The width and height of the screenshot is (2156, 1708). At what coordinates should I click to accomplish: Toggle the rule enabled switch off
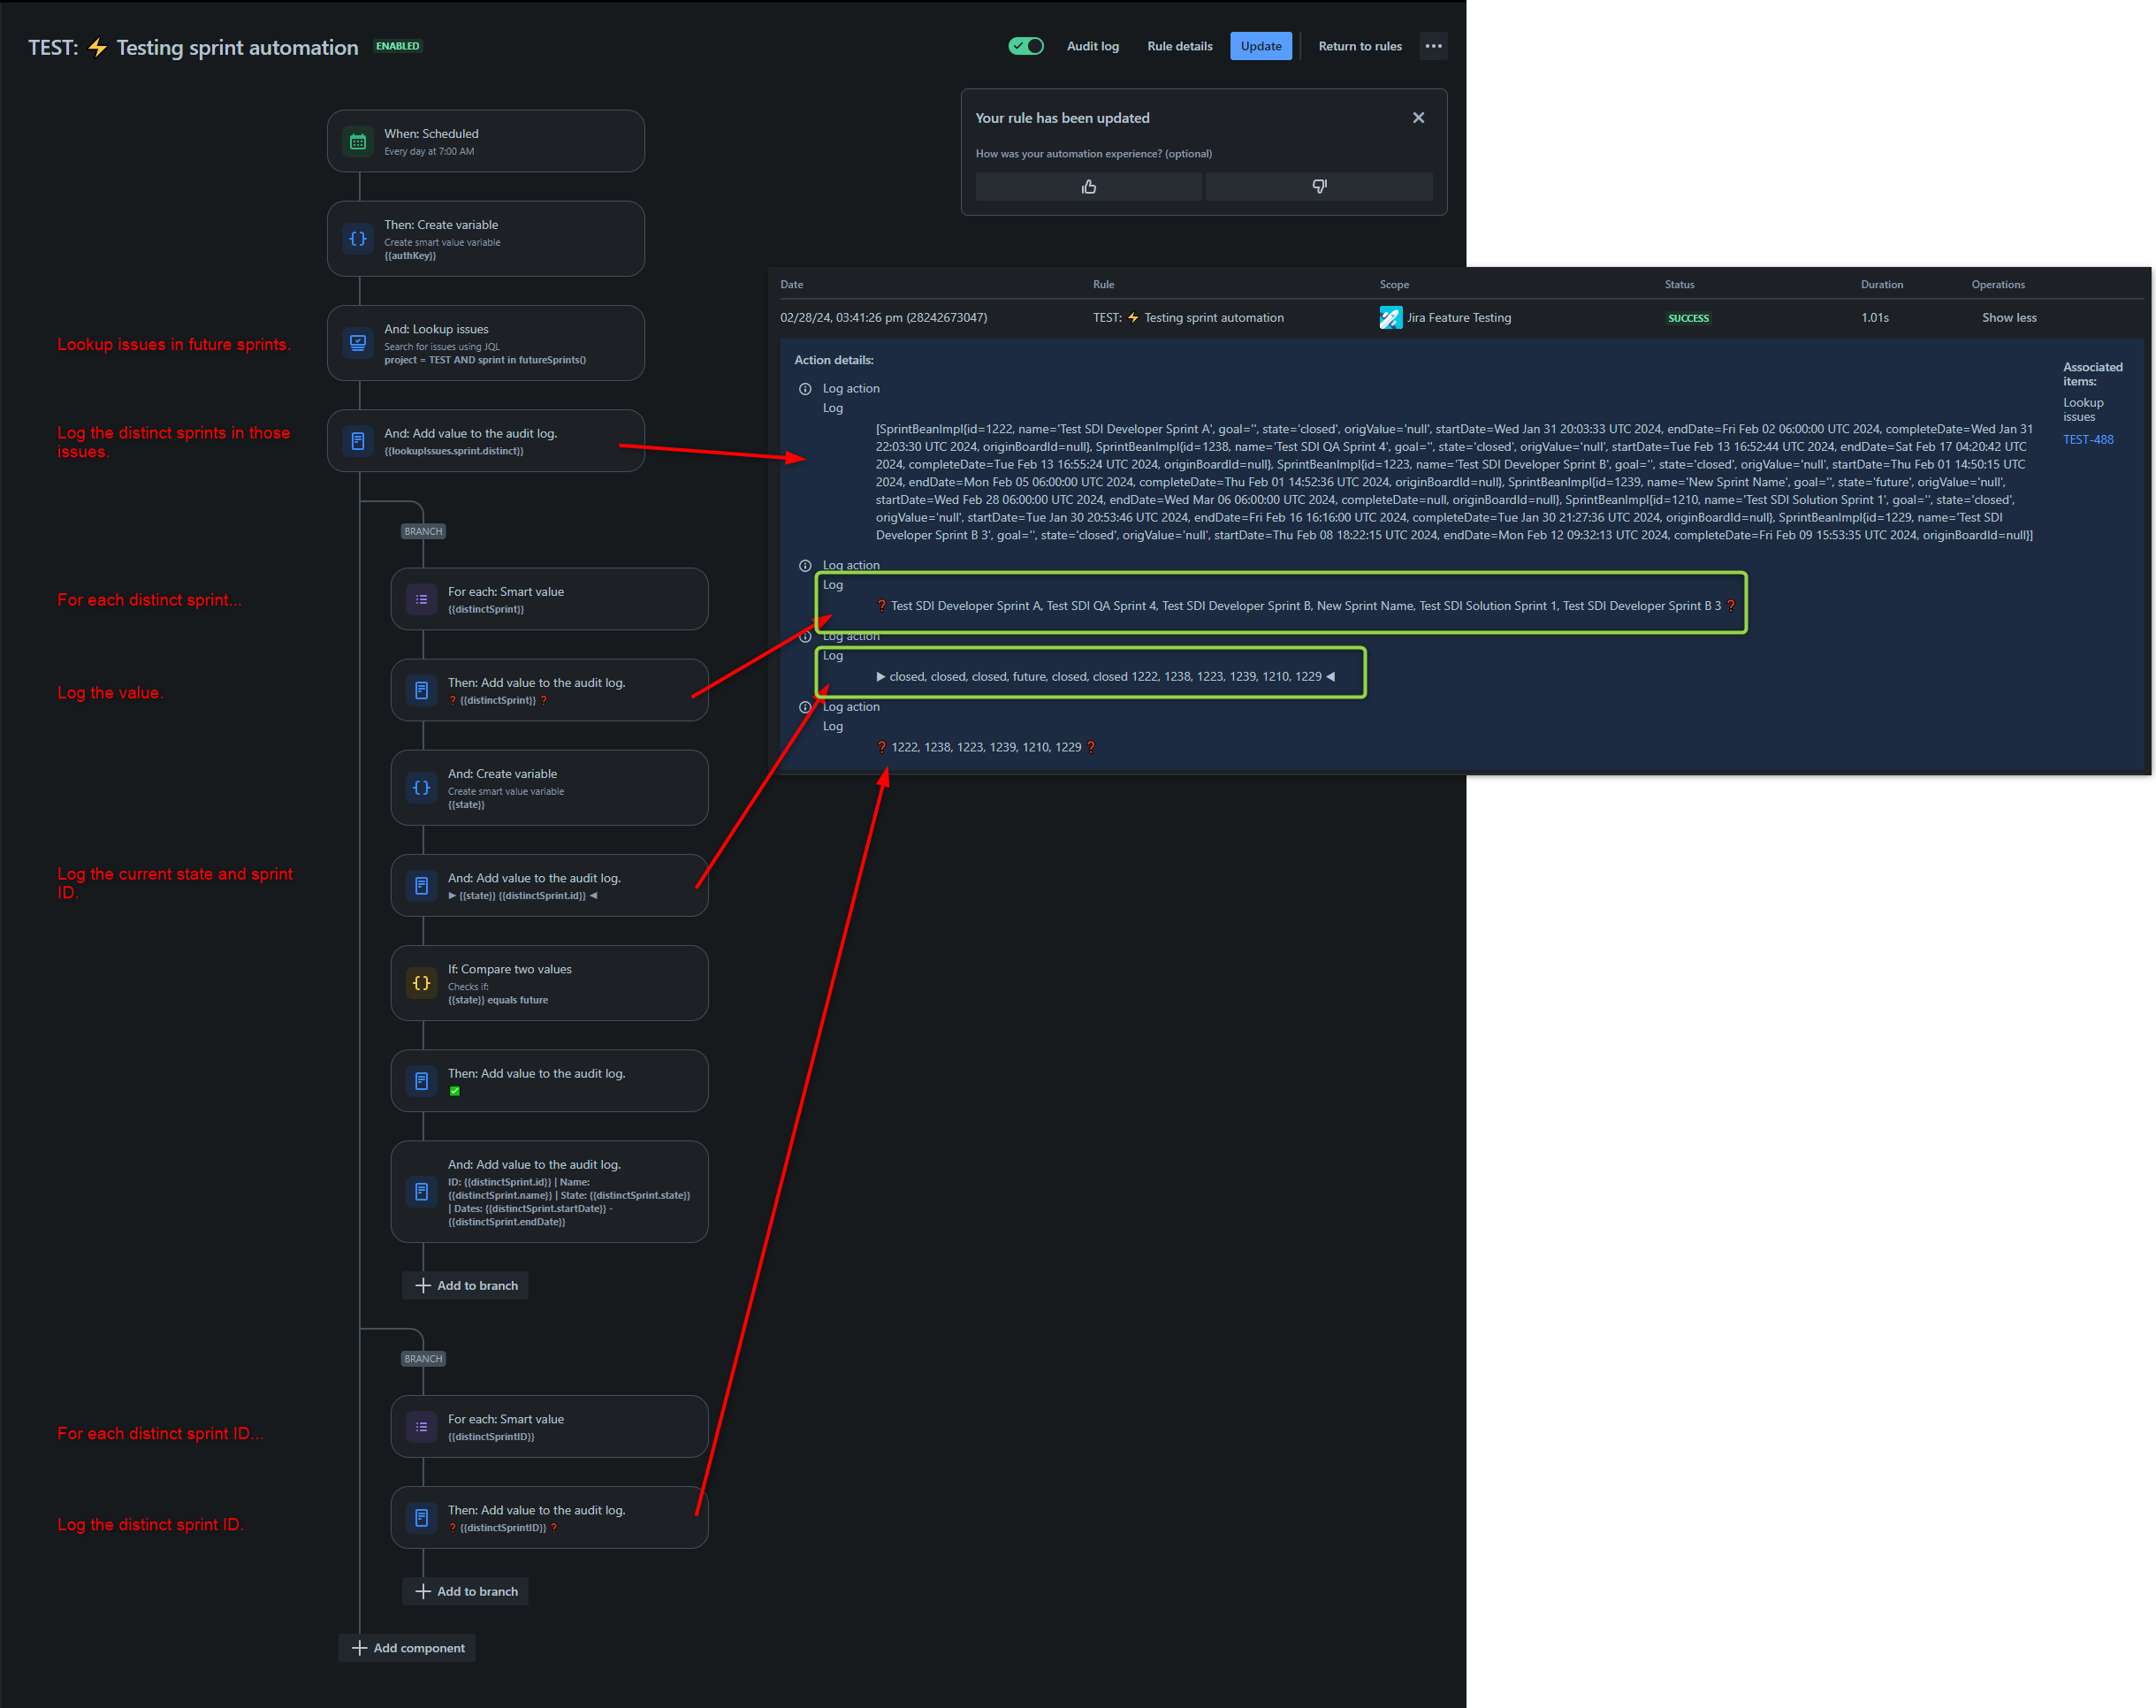(1026, 46)
